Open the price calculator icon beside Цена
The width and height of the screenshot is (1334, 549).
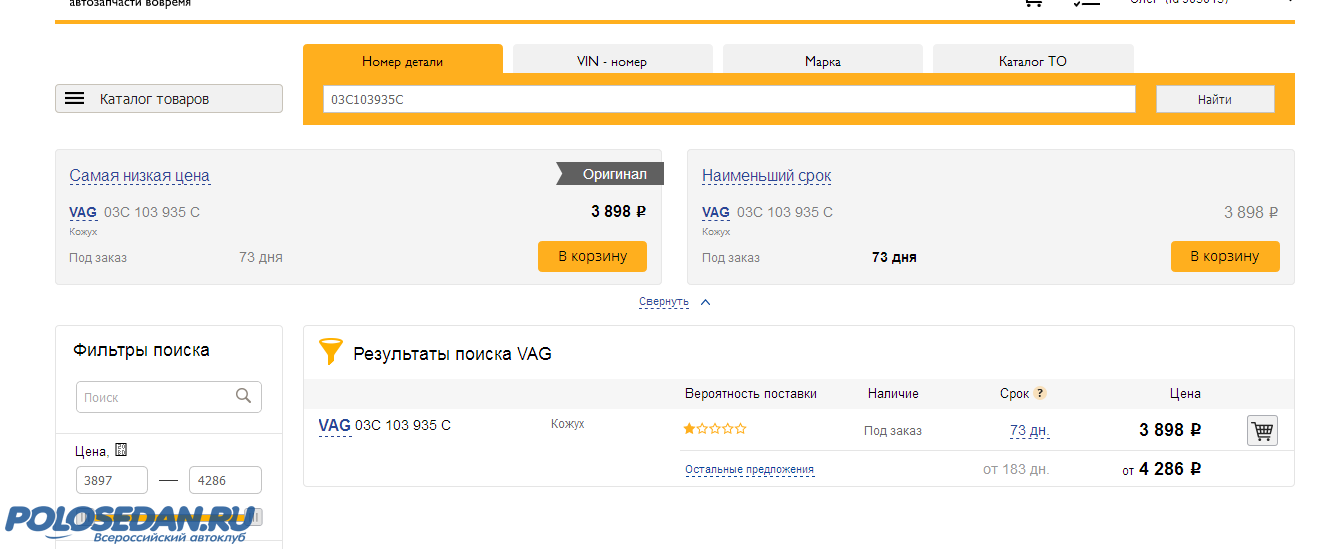[x=121, y=450]
